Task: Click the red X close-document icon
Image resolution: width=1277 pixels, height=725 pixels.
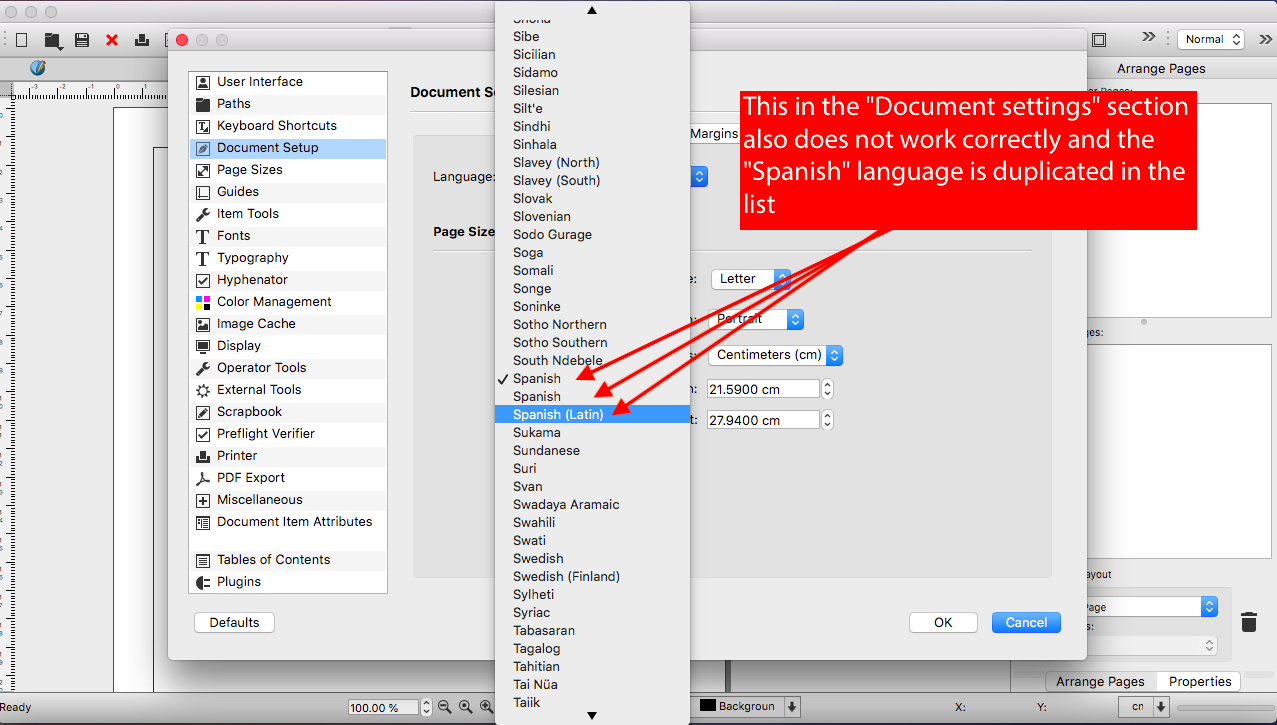Action: point(112,40)
